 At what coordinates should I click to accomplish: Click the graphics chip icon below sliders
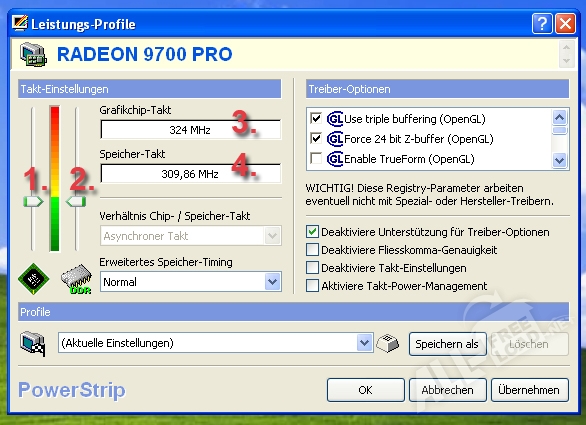click(x=34, y=279)
